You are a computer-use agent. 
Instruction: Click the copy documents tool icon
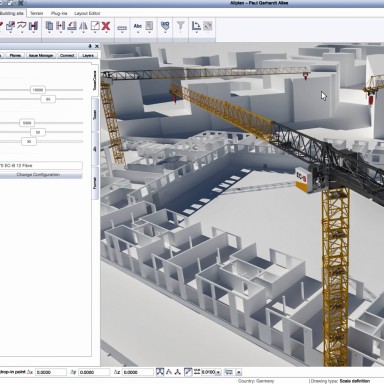point(49,26)
